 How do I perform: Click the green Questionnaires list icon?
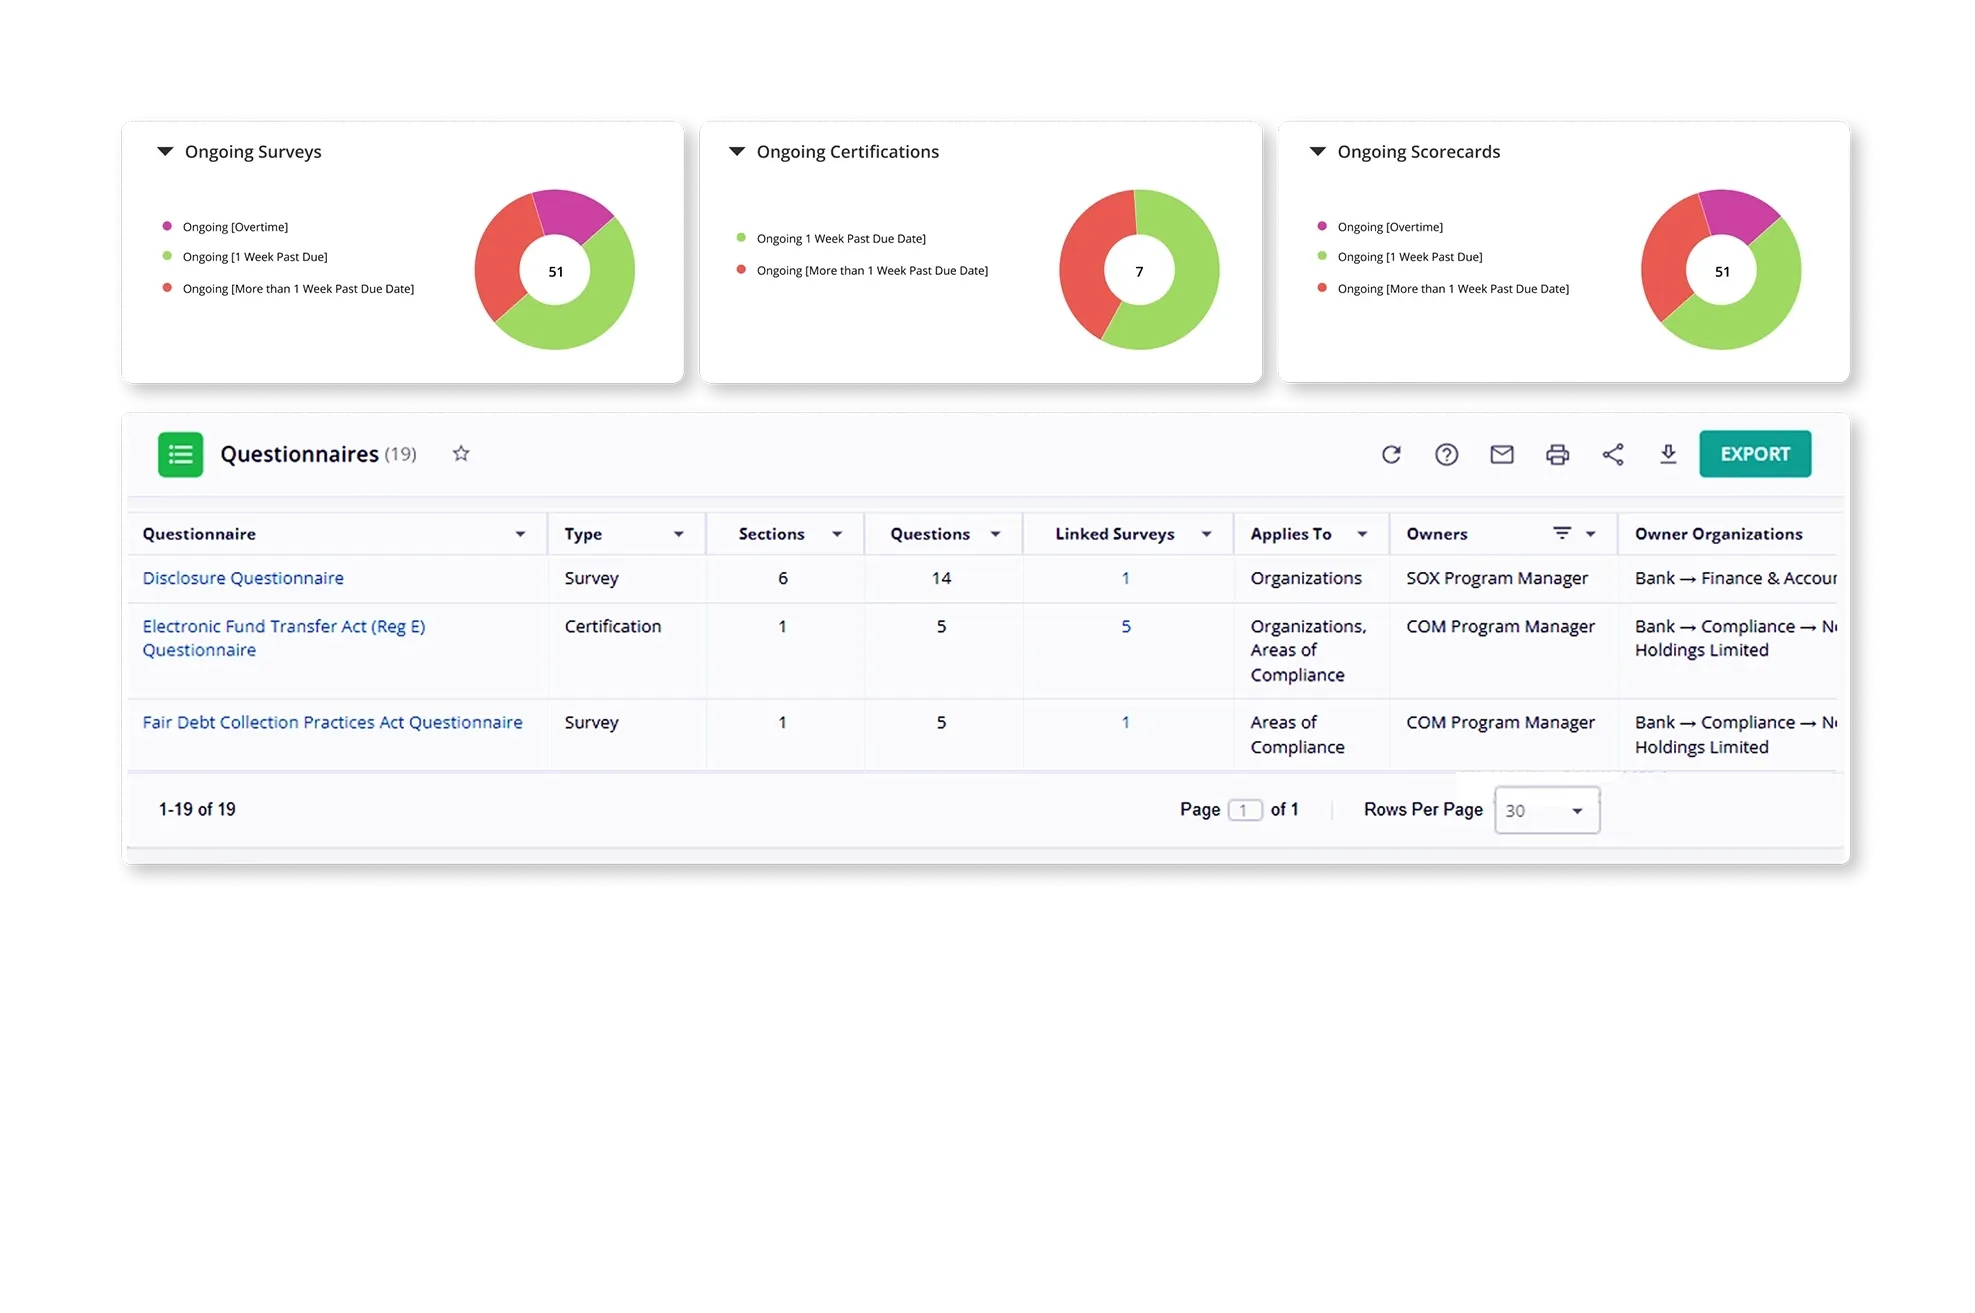tap(181, 455)
